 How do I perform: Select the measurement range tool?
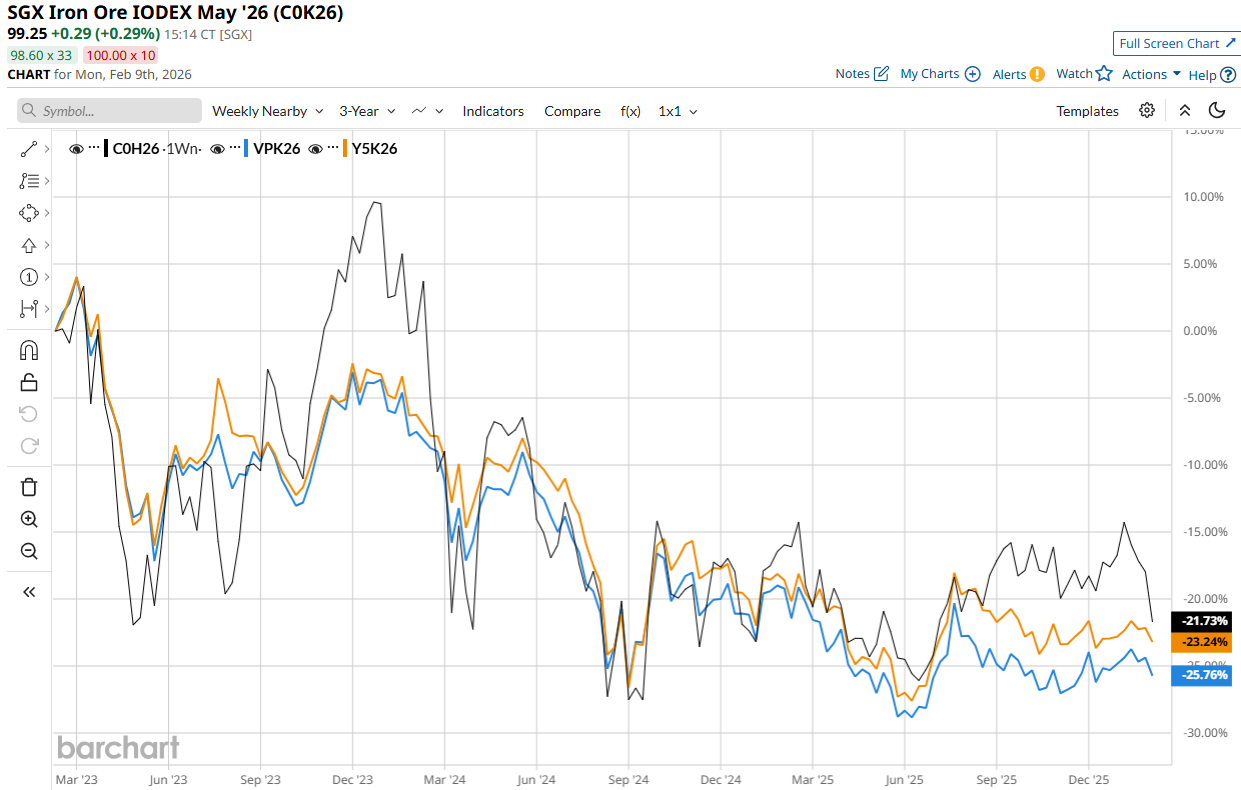point(28,309)
